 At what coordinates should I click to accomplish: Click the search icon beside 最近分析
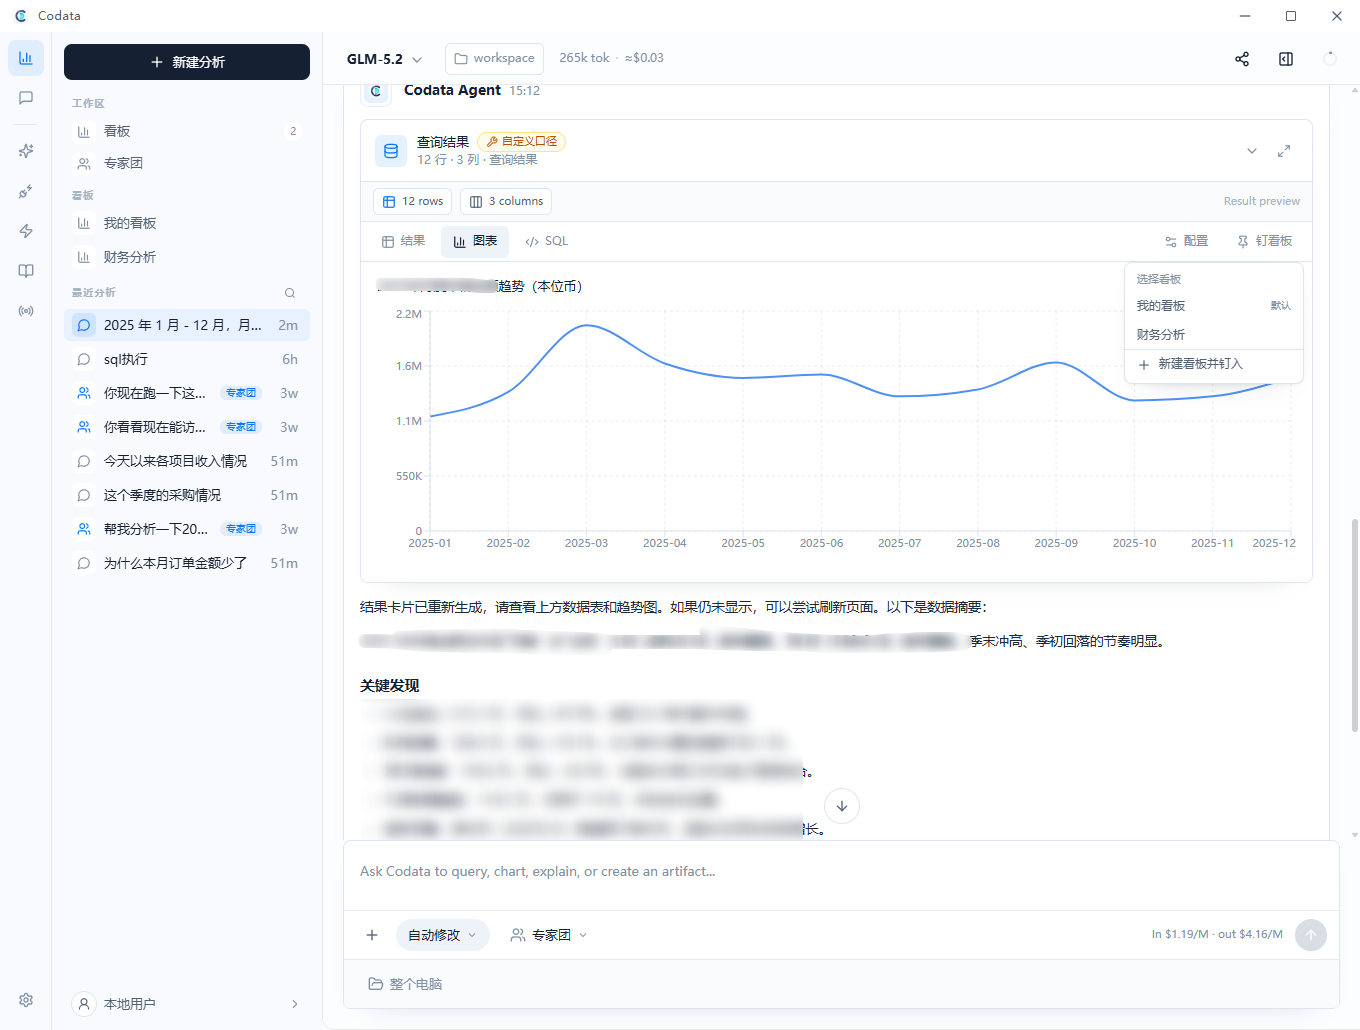click(290, 293)
